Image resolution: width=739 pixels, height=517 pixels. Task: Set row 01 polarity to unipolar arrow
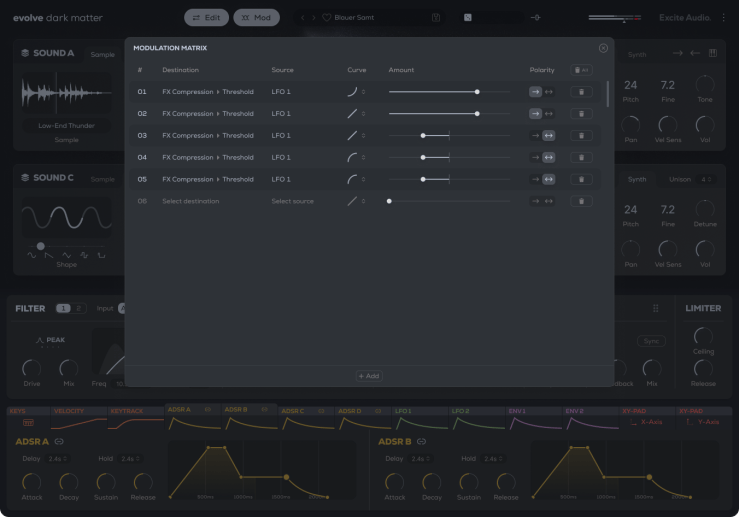tap(535, 92)
